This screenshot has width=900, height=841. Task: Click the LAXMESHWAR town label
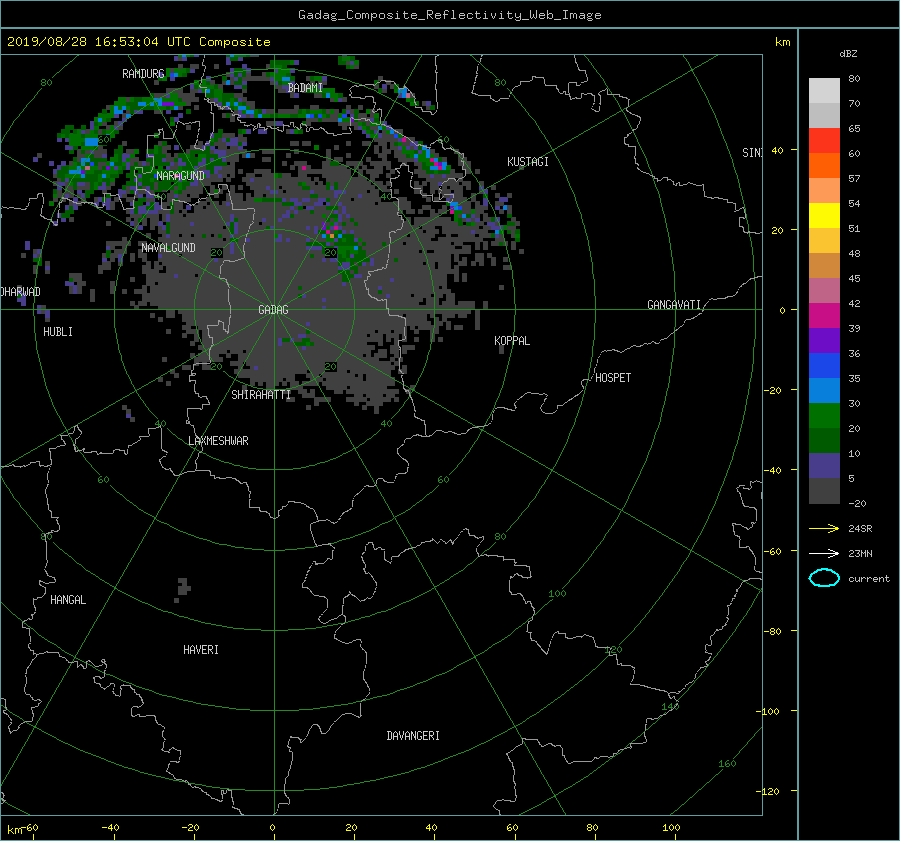[x=218, y=441]
